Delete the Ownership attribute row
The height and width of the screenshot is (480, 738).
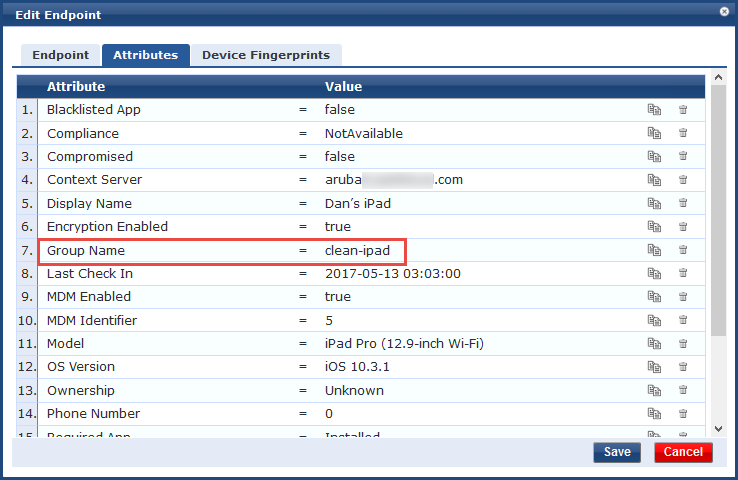[683, 390]
